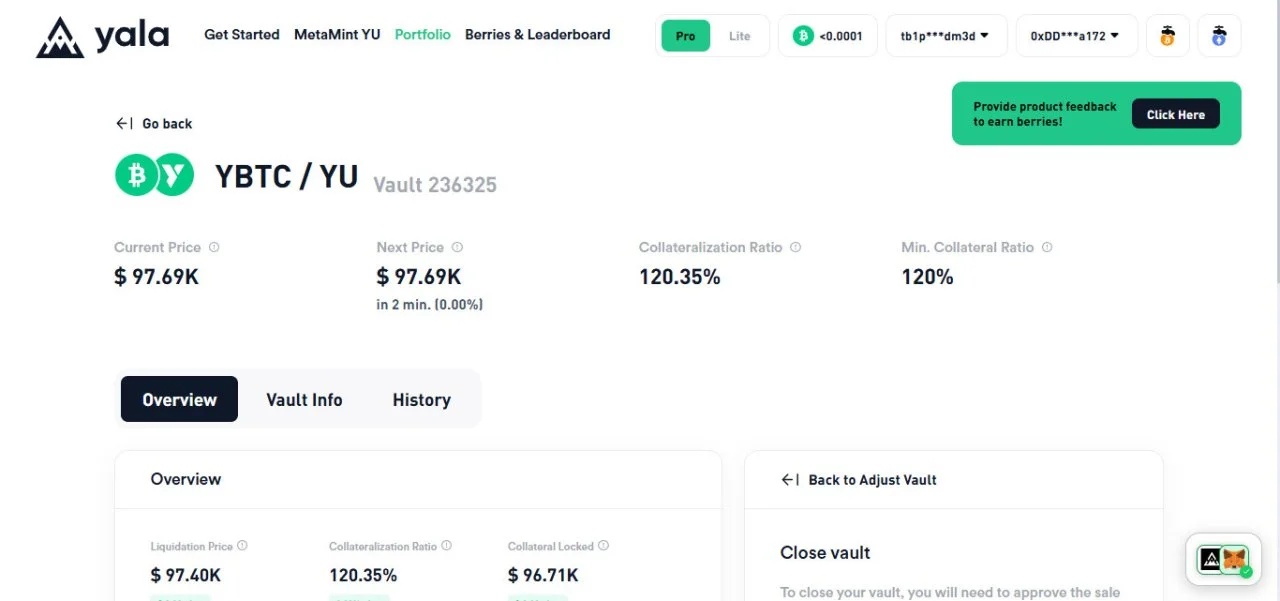Click the Click Here feedback button
1280x601 pixels.
[x=1176, y=114]
